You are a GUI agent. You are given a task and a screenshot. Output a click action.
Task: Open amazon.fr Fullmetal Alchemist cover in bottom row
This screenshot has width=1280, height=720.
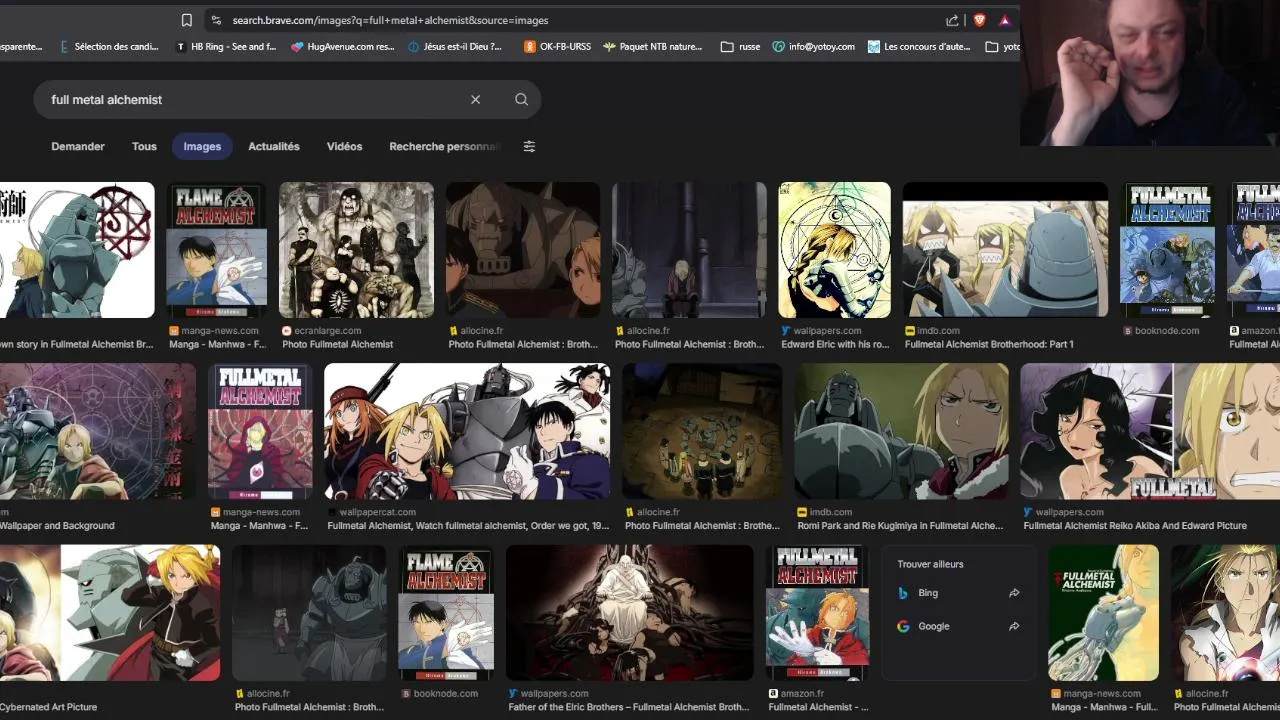[816, 613]
